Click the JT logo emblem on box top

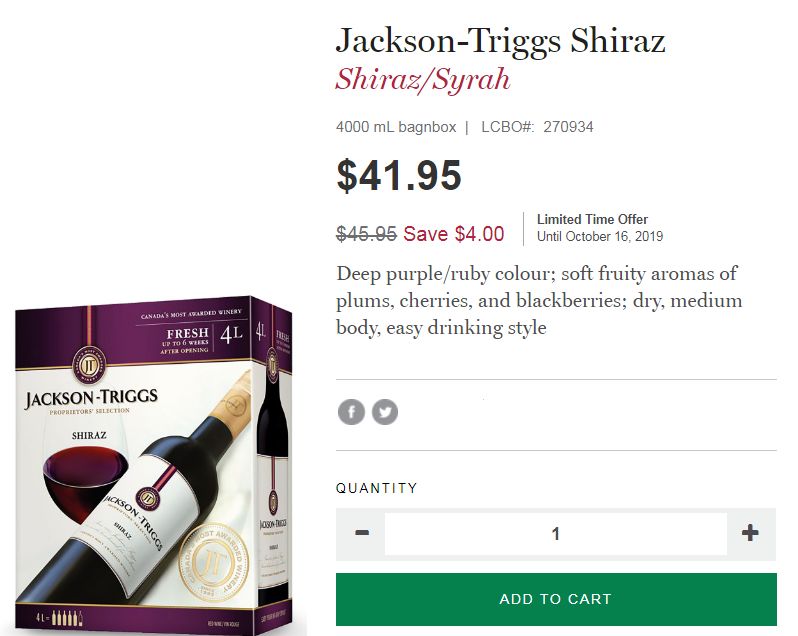click(90, 365)
